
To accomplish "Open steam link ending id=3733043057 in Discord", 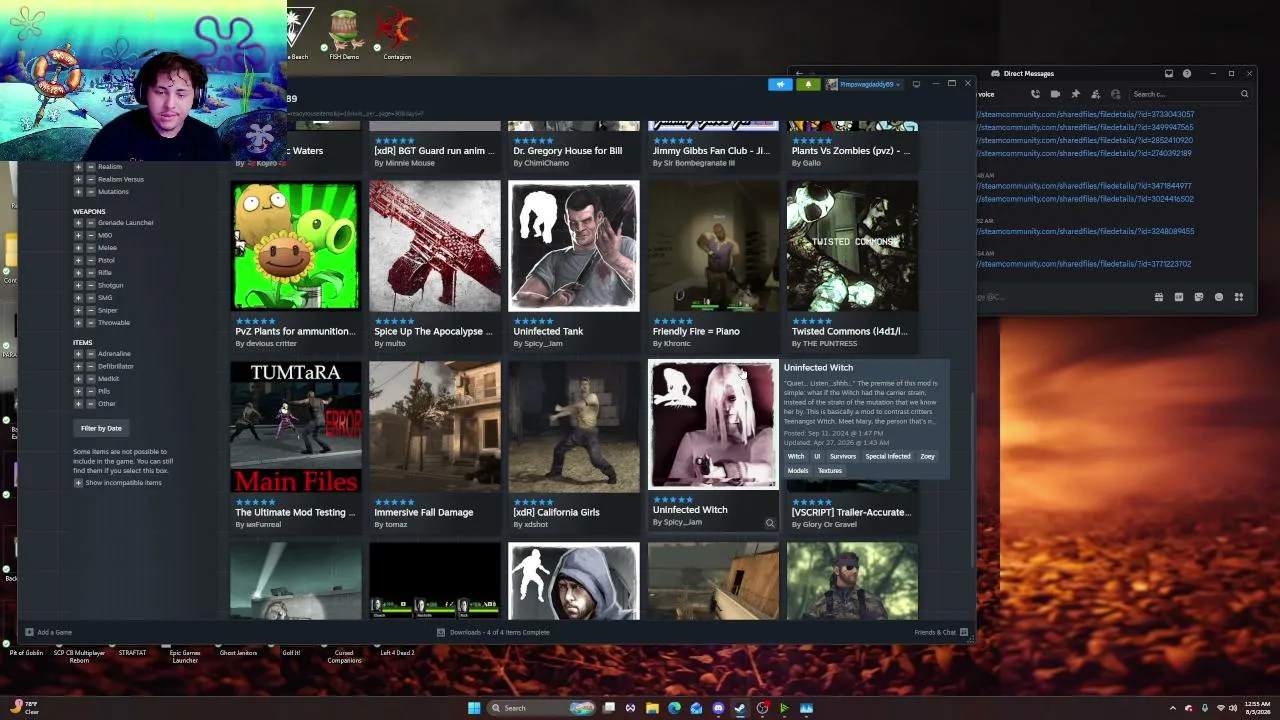I will click(x=1085, y=114).
